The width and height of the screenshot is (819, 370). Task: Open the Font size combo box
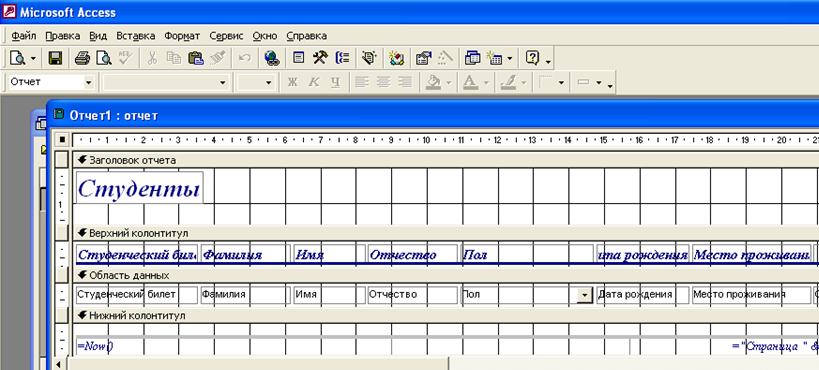pyautogui.click(x=255, y=82)
